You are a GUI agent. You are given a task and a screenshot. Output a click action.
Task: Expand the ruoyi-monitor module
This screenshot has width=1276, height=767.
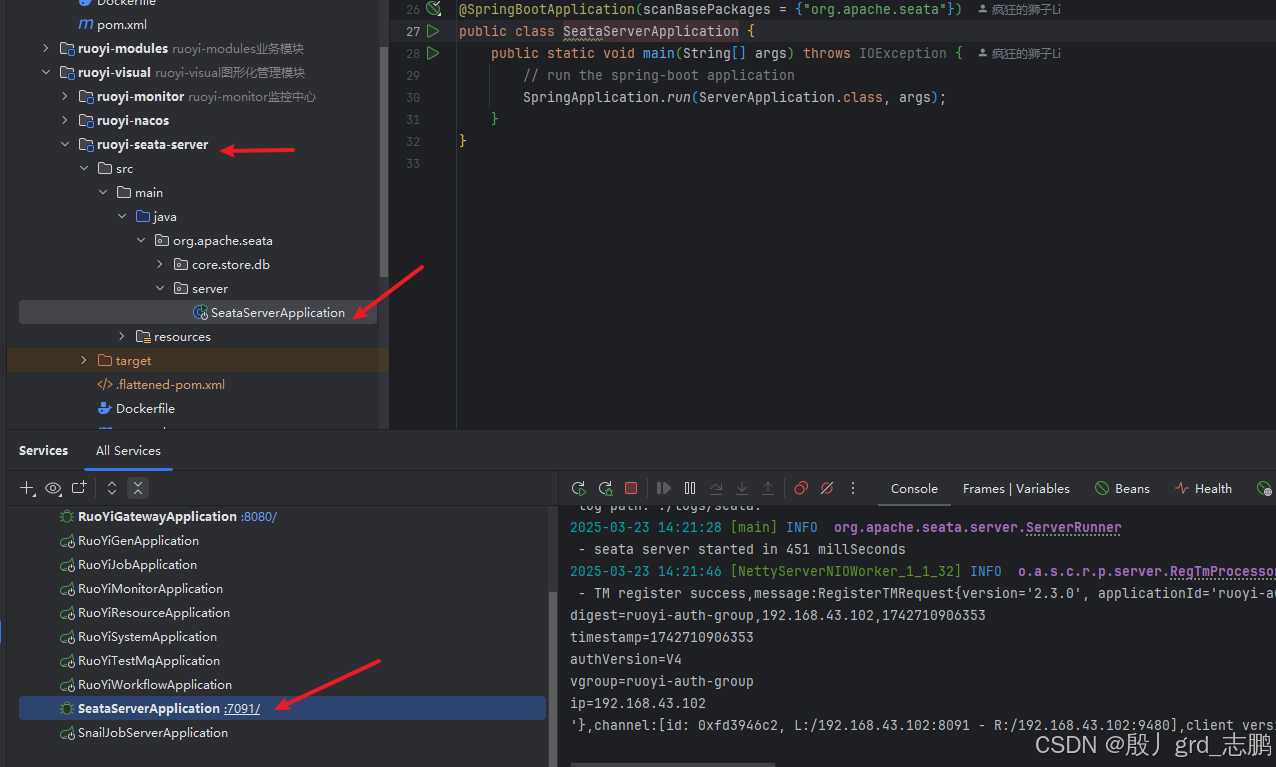(x=65, y=96)
